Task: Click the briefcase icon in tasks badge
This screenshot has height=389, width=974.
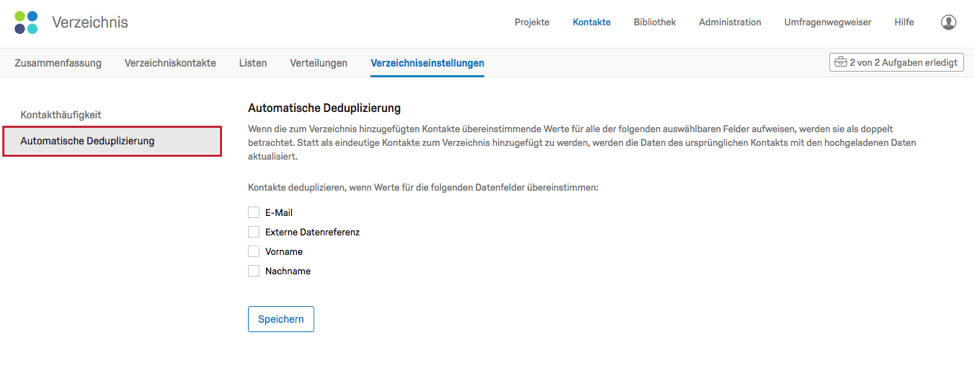Action: coord(840,63)
